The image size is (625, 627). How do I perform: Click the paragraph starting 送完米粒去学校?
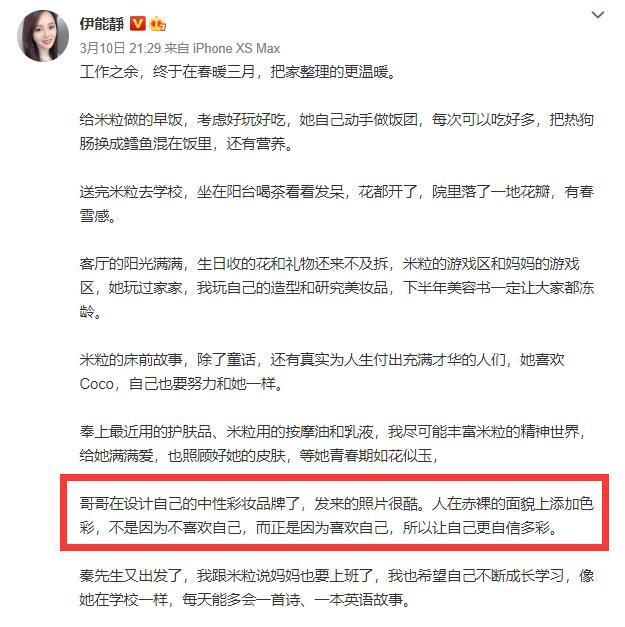pos(336,204)
